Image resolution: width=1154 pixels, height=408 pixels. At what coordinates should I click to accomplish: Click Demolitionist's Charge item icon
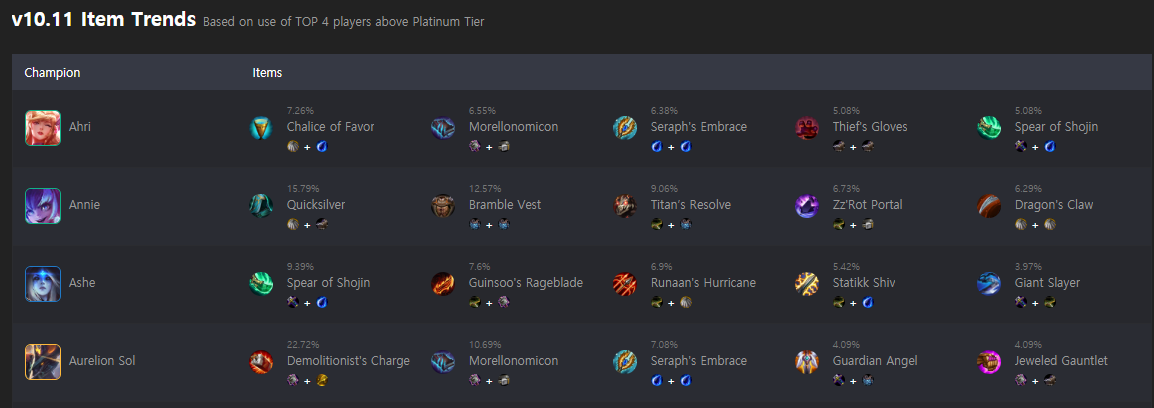click(261, 362)
